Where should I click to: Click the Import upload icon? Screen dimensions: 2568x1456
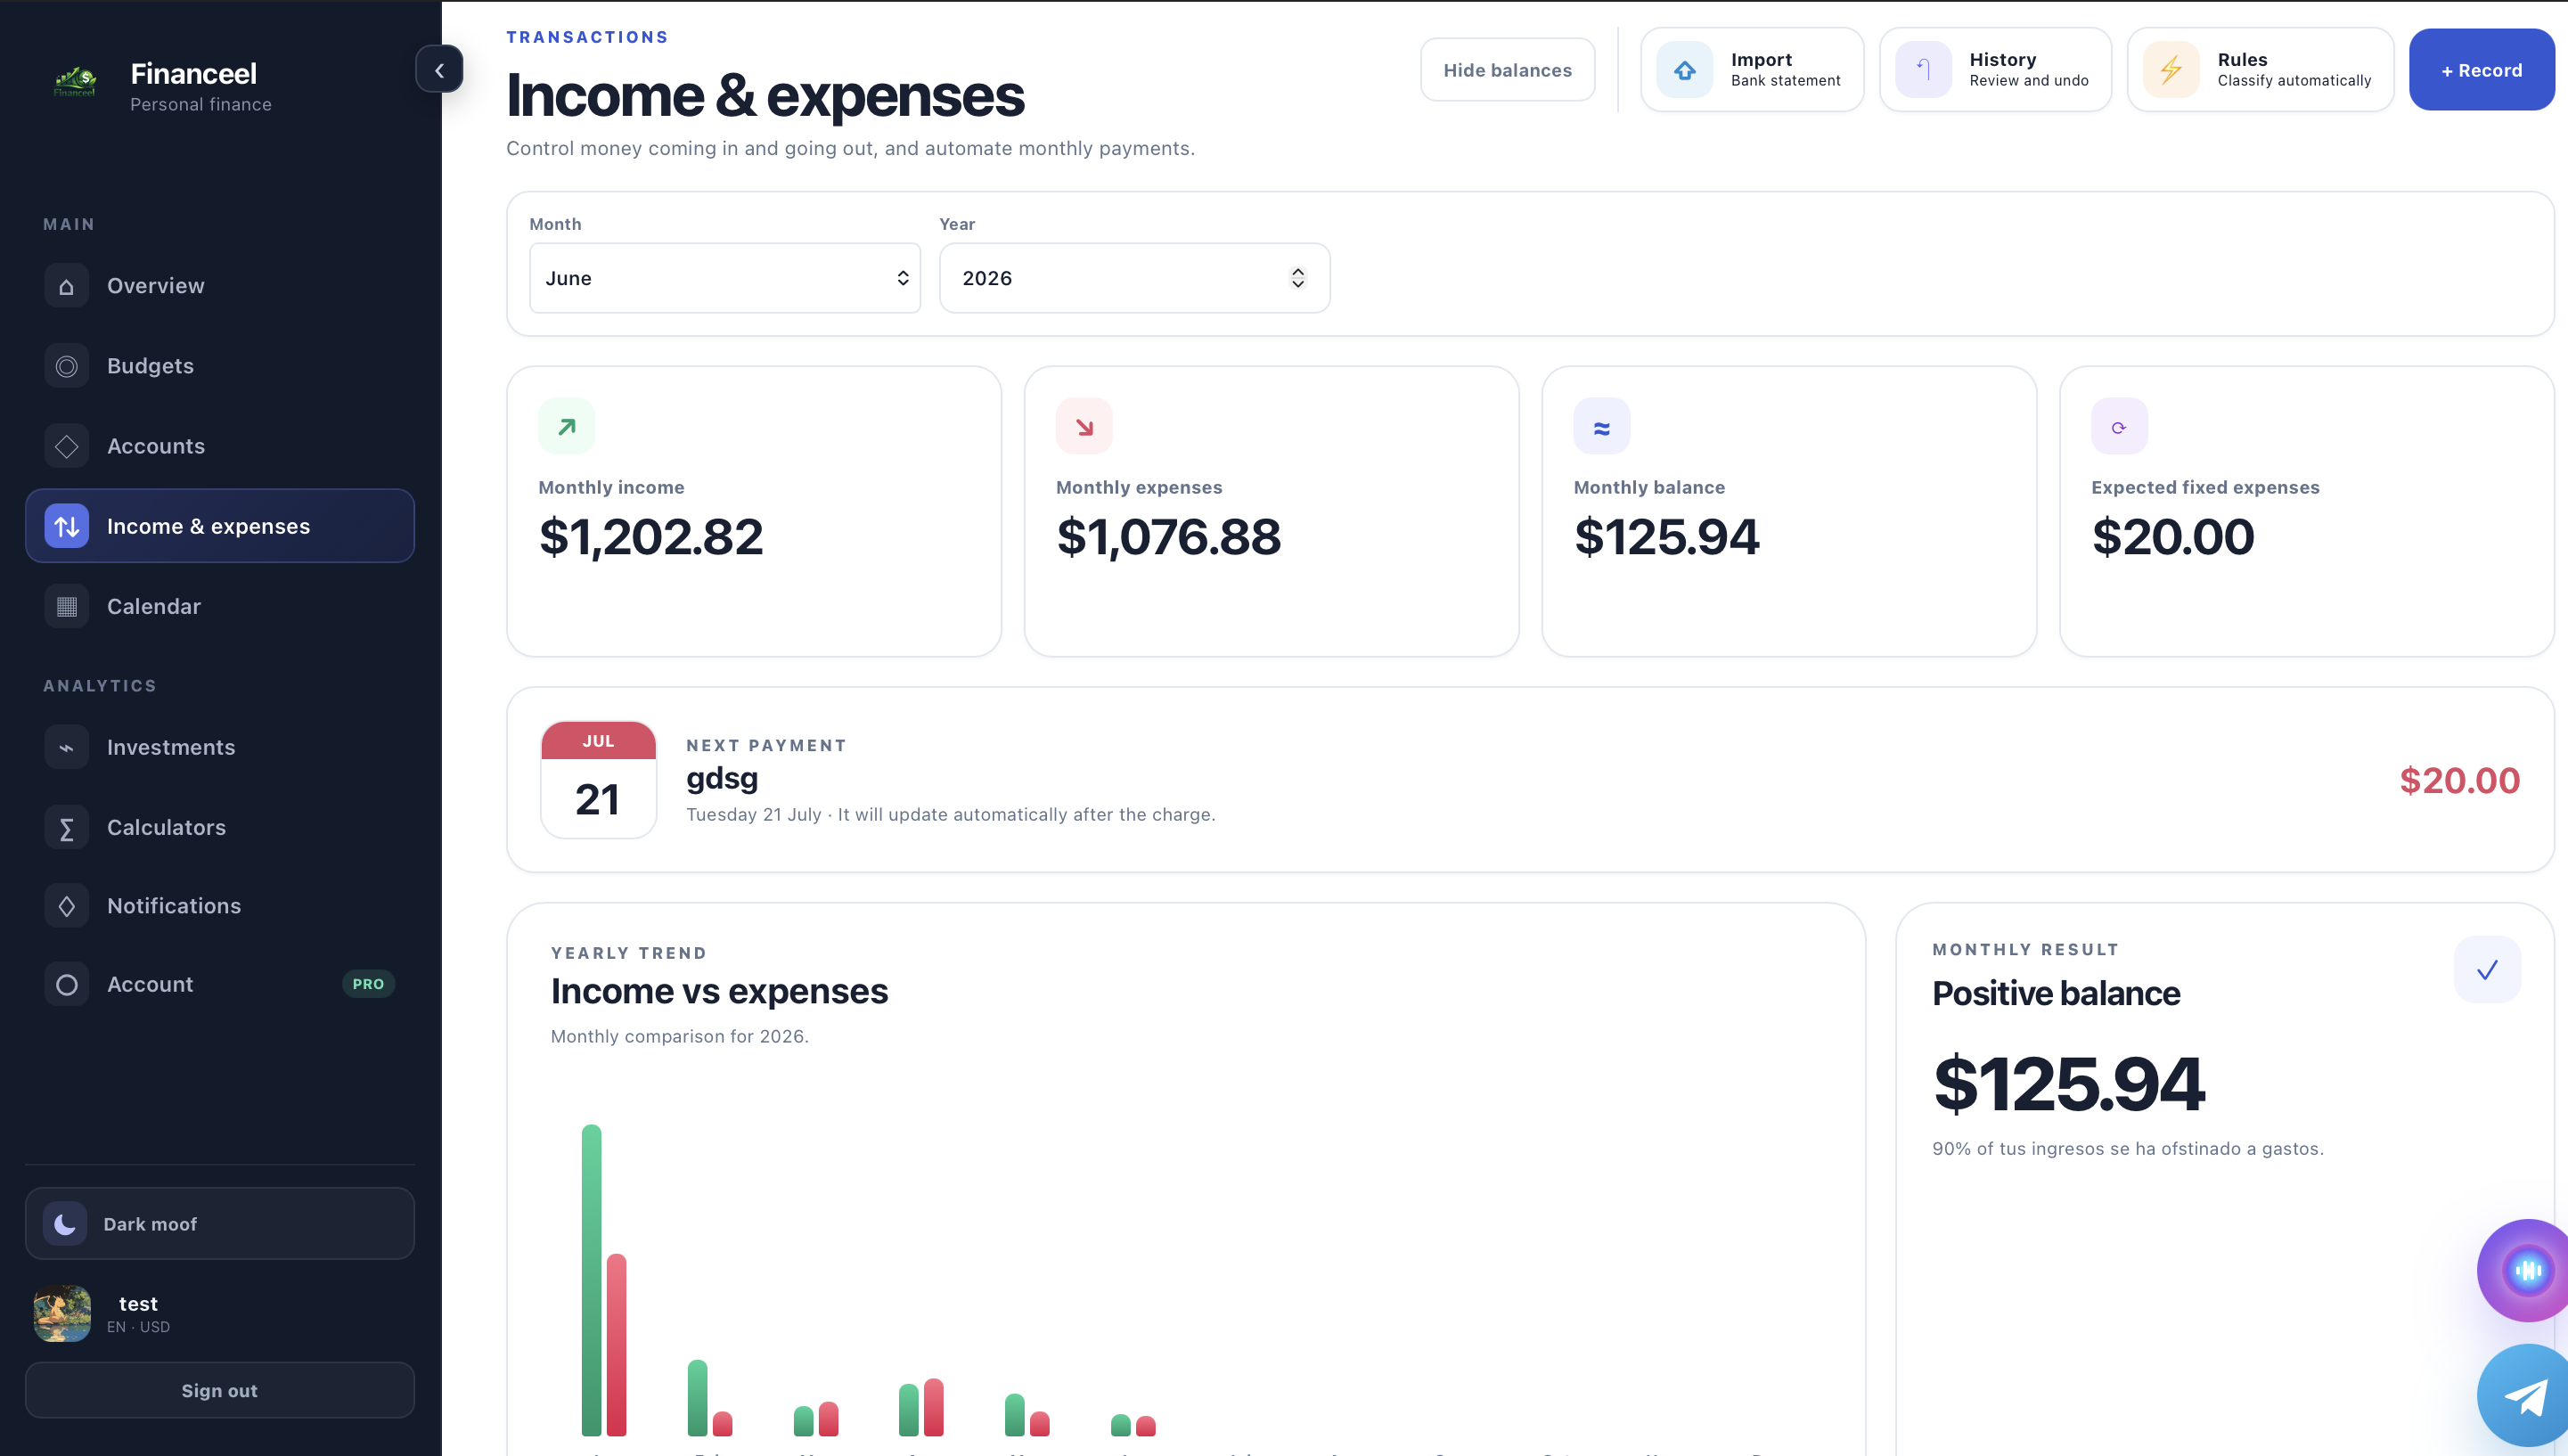1685,70
